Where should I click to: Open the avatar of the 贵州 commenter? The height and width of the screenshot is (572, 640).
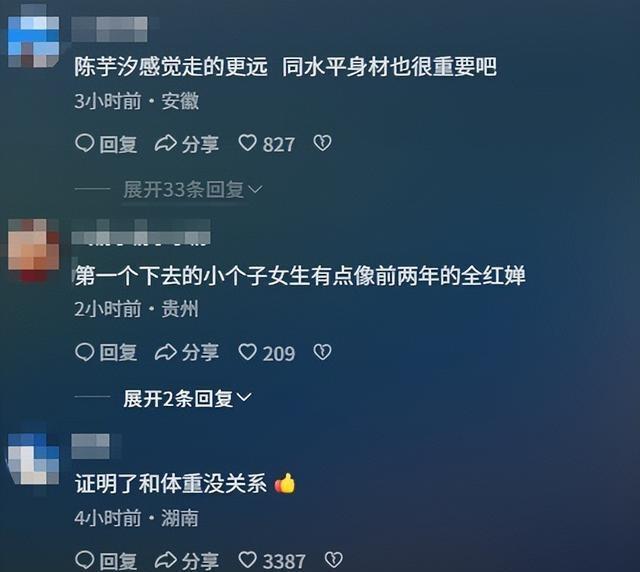[33, 249]
